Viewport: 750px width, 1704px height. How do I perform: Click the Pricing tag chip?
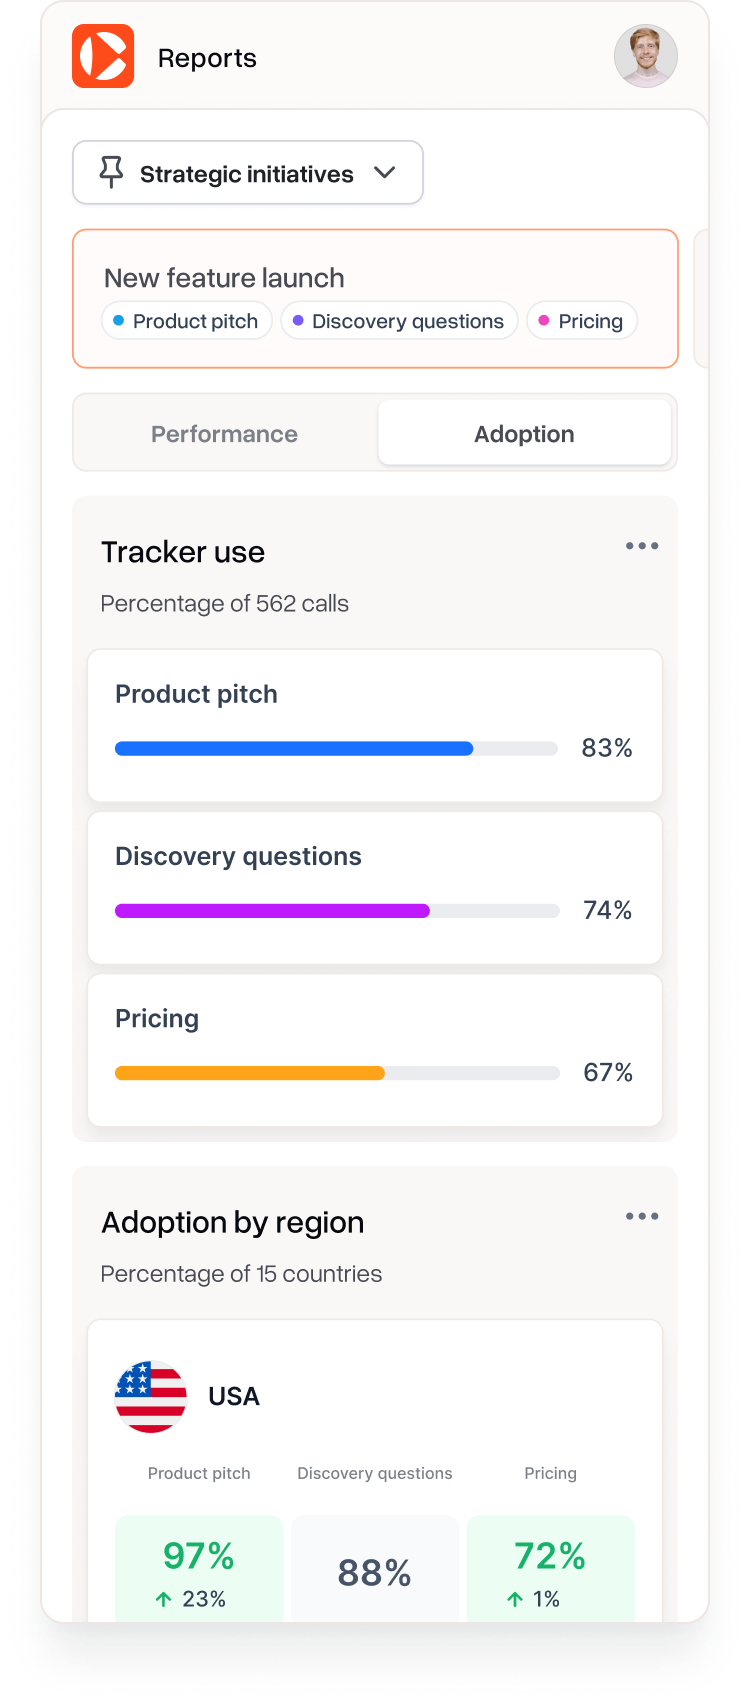pos(582,321)
